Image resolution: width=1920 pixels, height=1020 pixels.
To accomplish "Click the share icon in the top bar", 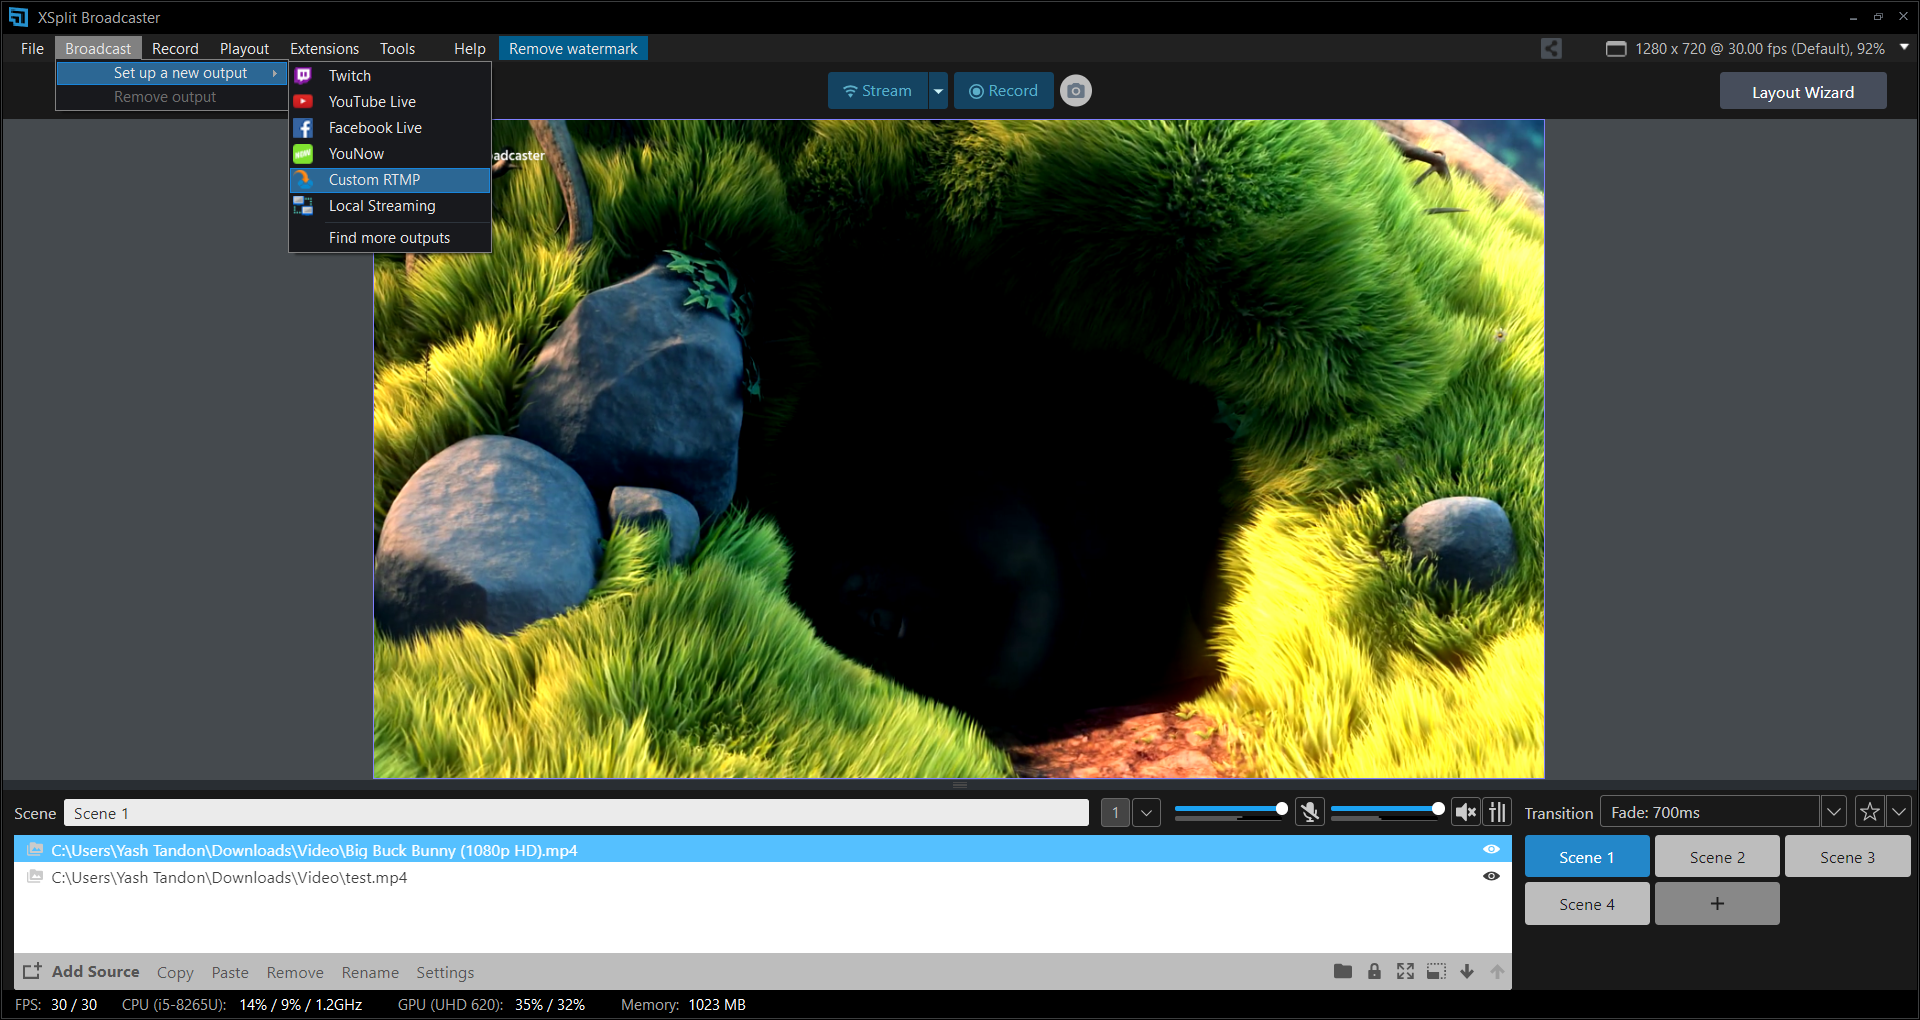I will point(1551,48).
